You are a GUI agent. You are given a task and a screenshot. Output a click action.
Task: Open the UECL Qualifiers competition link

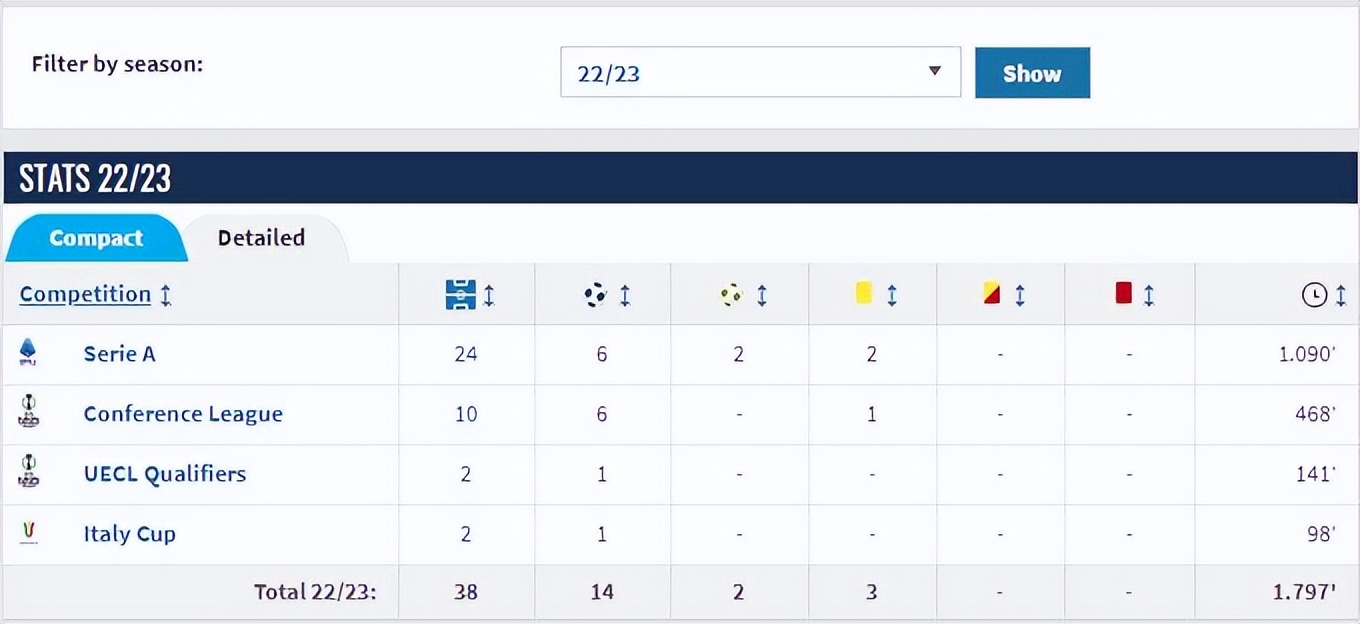pyautogui.click(x=165, y=474)
